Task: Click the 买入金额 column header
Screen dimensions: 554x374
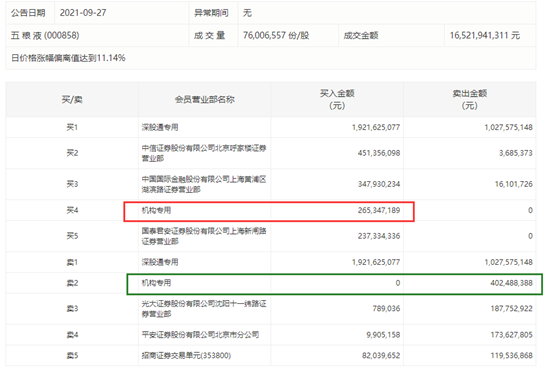Action: [x=337, y=99]
